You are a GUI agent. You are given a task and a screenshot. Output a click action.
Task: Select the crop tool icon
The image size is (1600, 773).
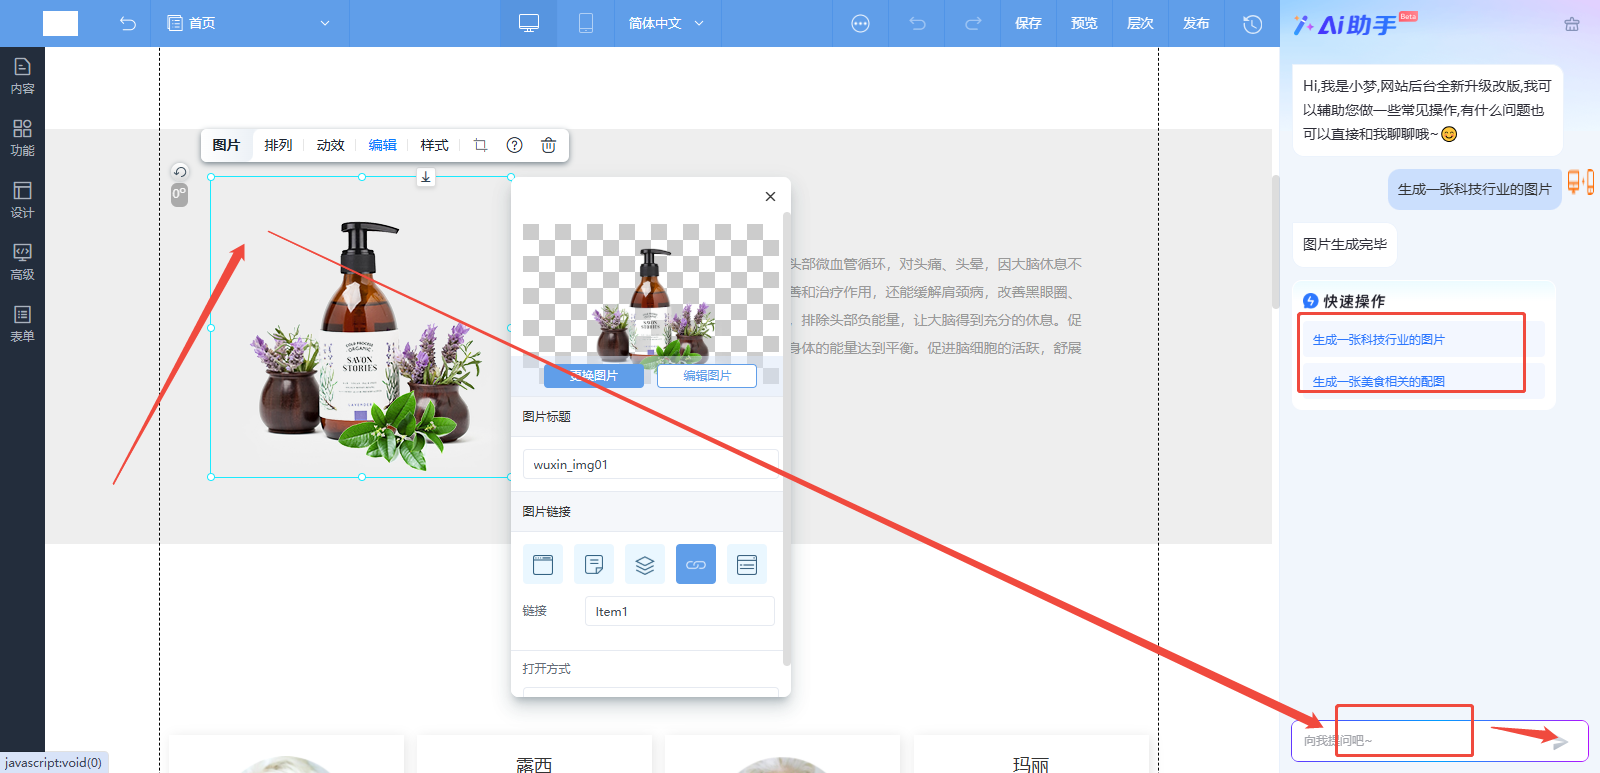pos(480,145)
